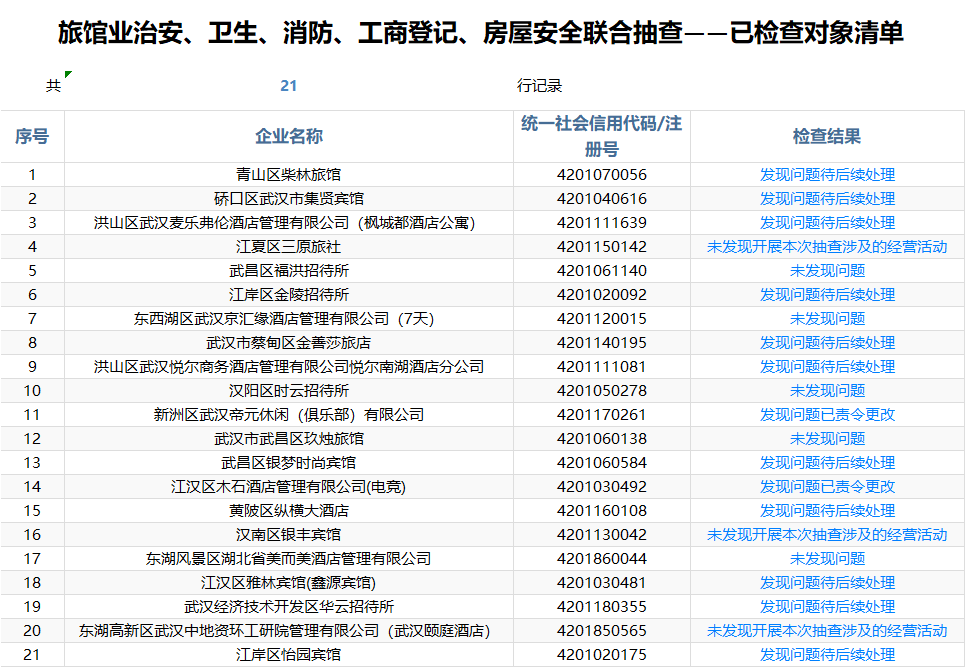Open result link for 青山区柴林旅馆

[827, 175]
